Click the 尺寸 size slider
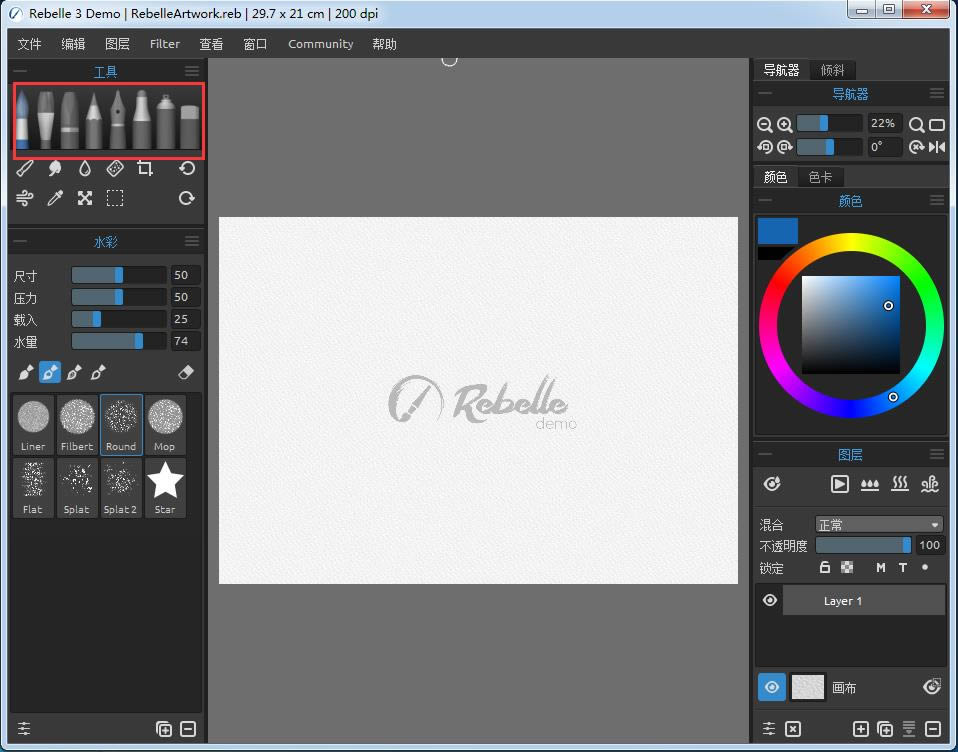This screenshot has height=752, width=958. coord(119,275)
